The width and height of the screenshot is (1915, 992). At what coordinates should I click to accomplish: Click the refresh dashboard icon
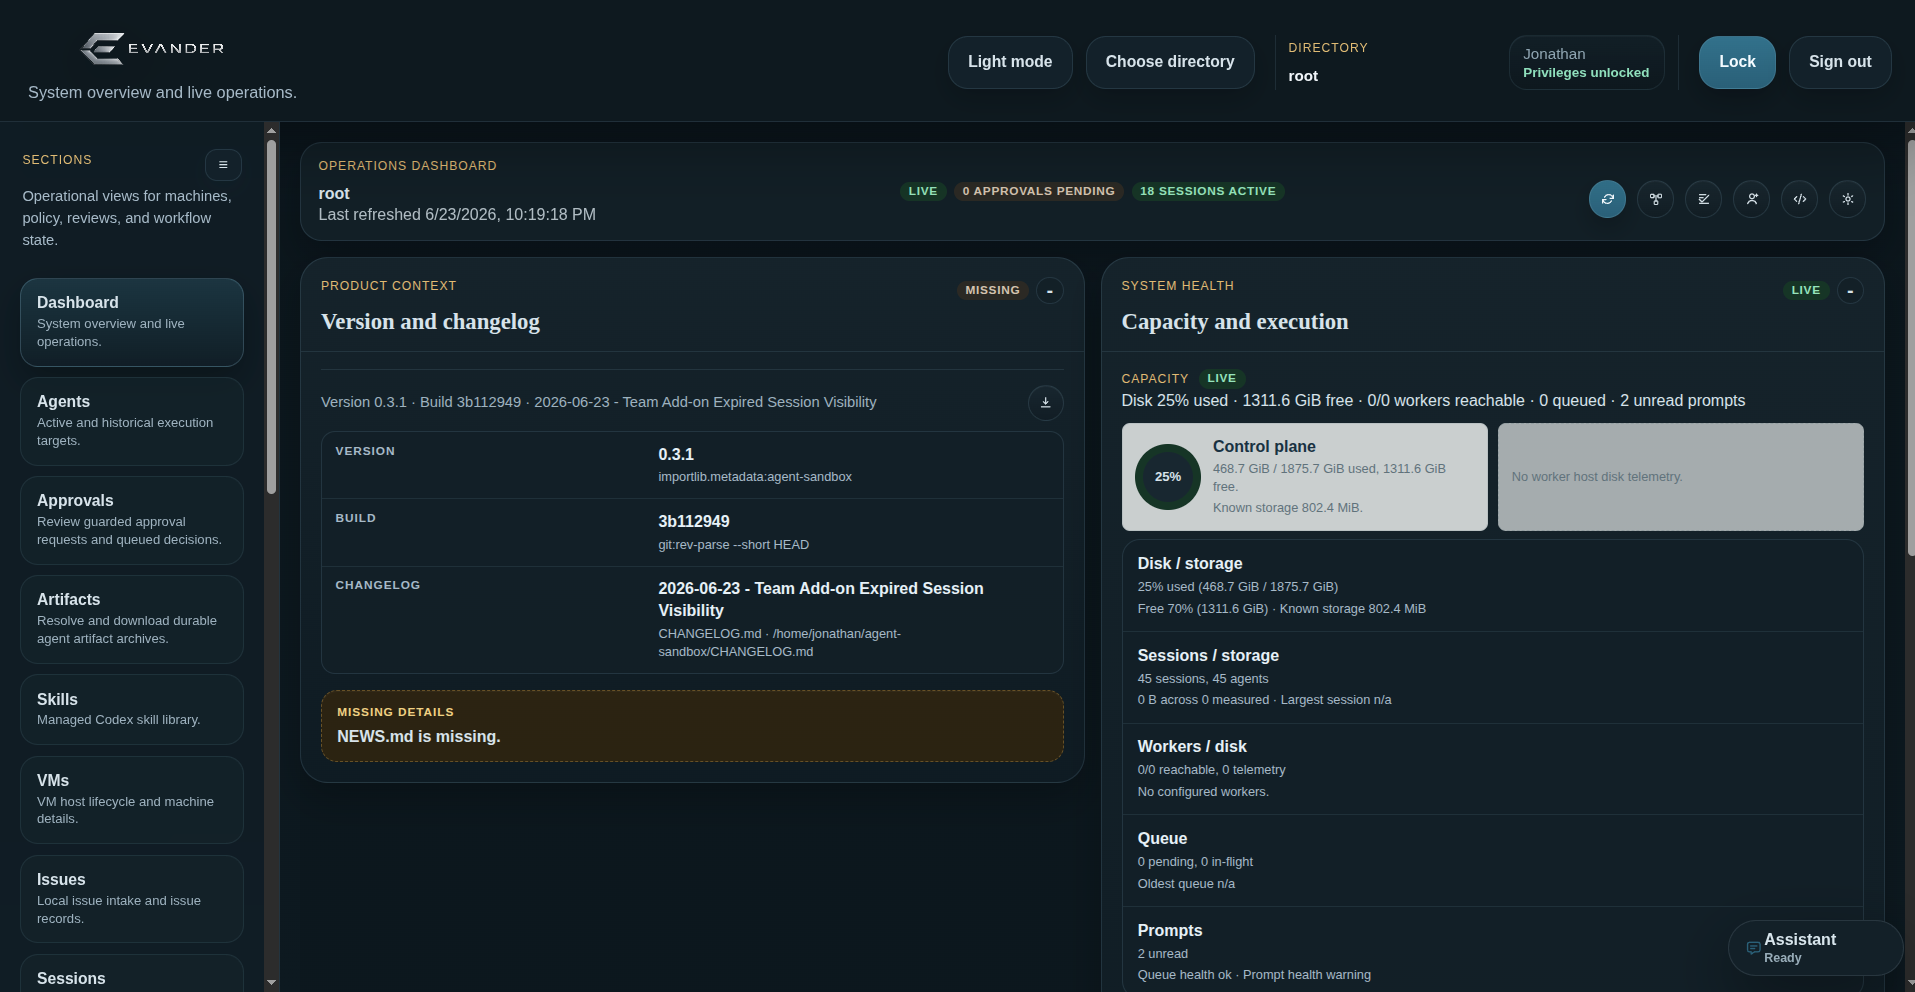point(1607,199)
